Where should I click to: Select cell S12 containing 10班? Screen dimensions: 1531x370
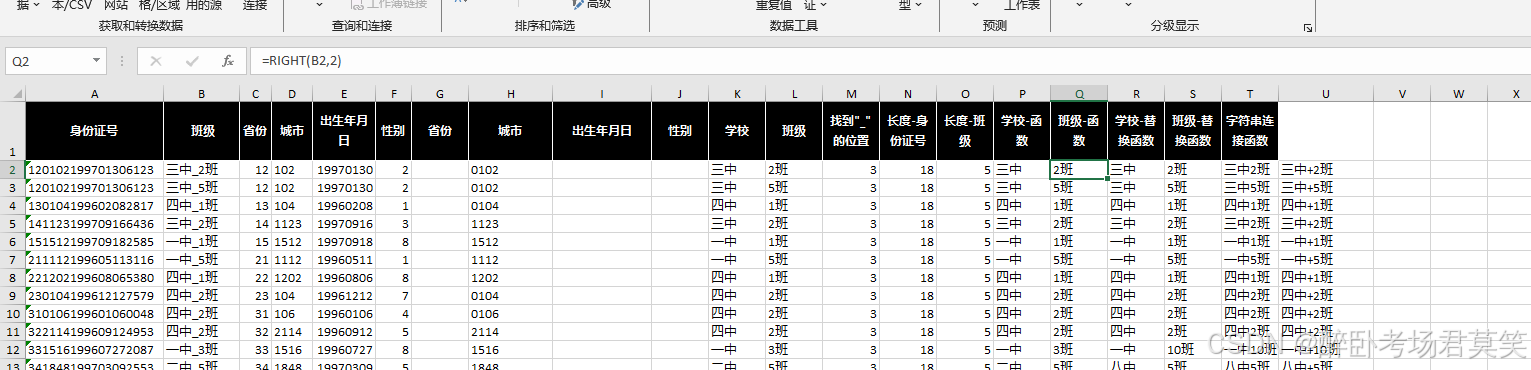(x=1193, y=350)
